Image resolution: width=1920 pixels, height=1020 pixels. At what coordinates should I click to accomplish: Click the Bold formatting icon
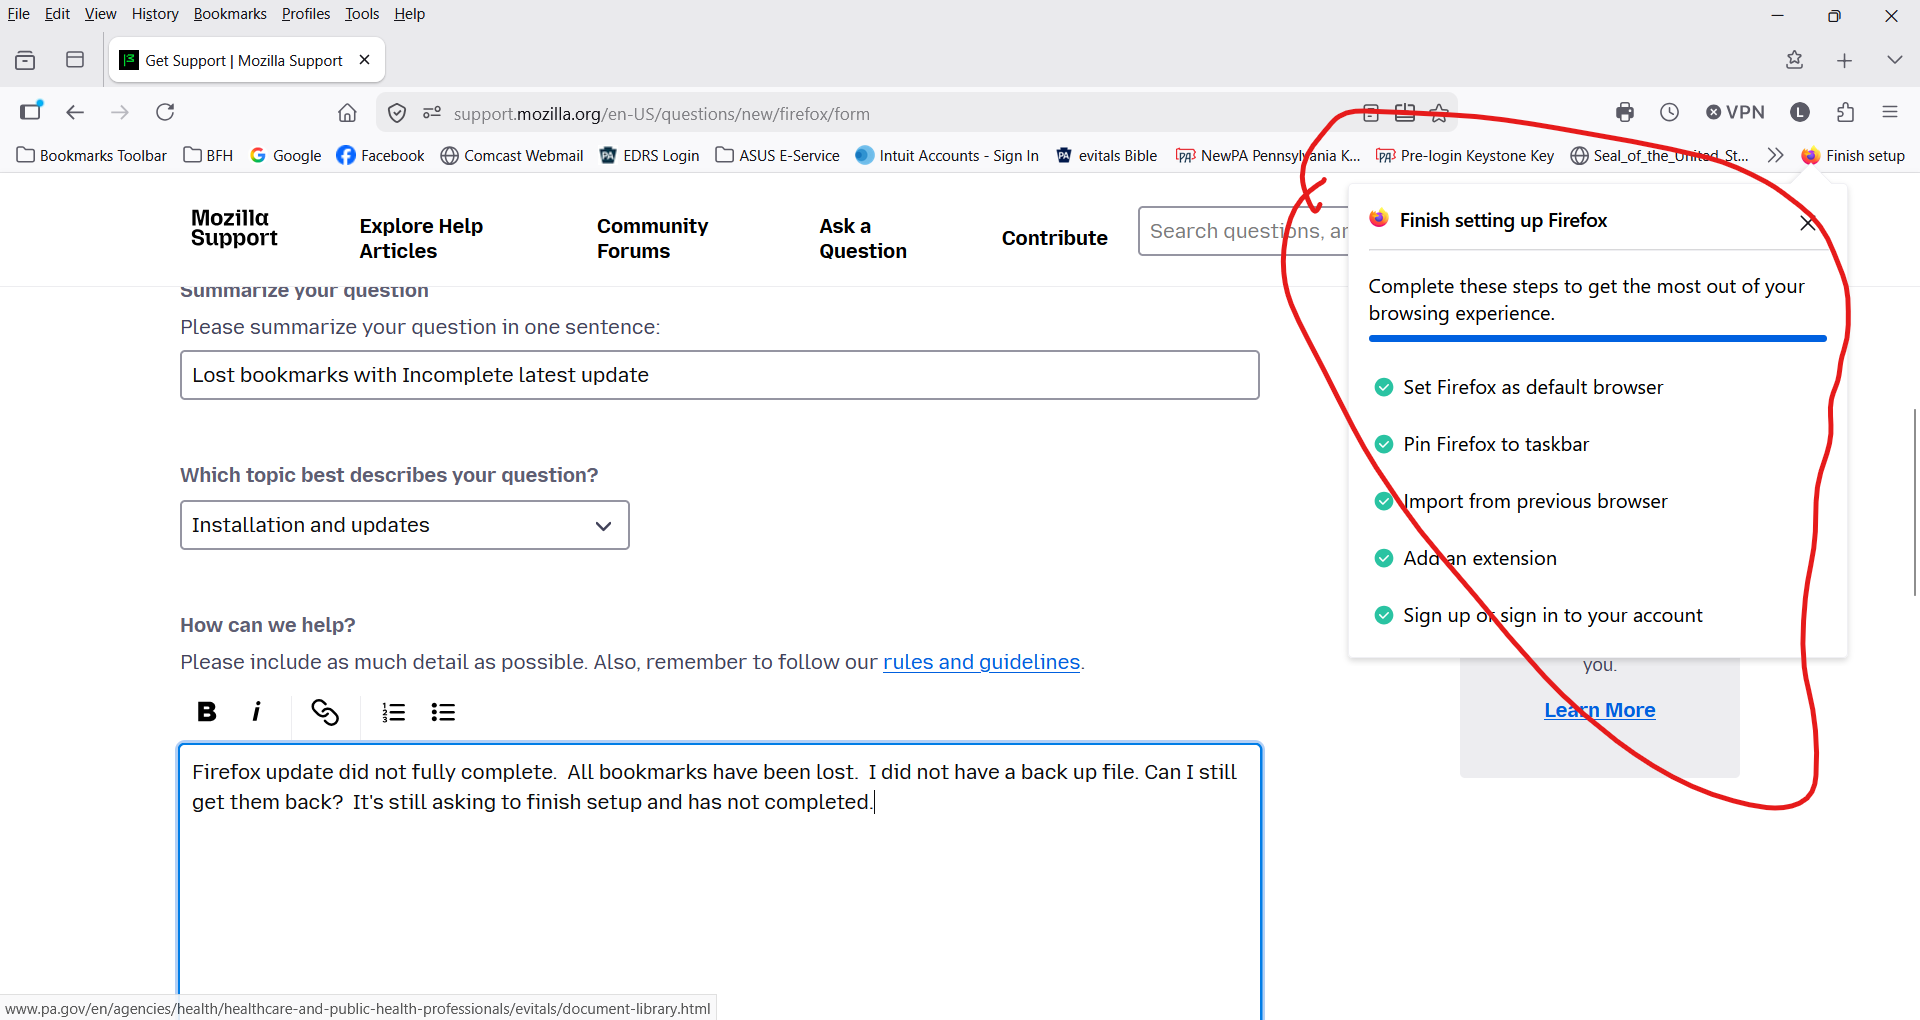207,712
